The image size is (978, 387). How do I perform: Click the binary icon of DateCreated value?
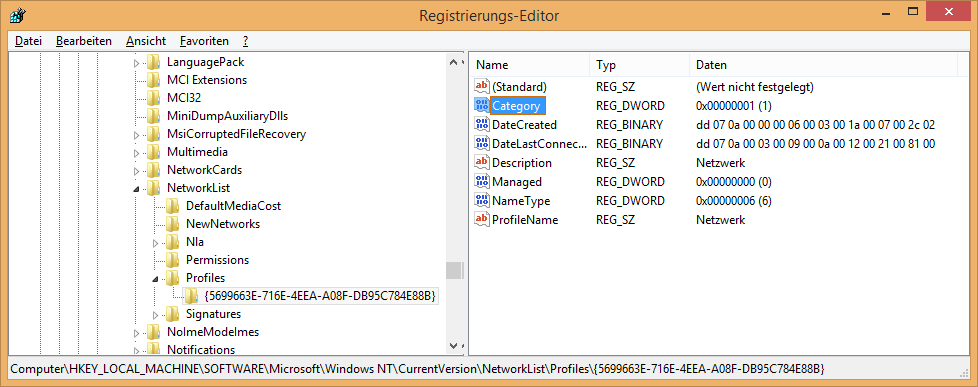coord(482,125)
